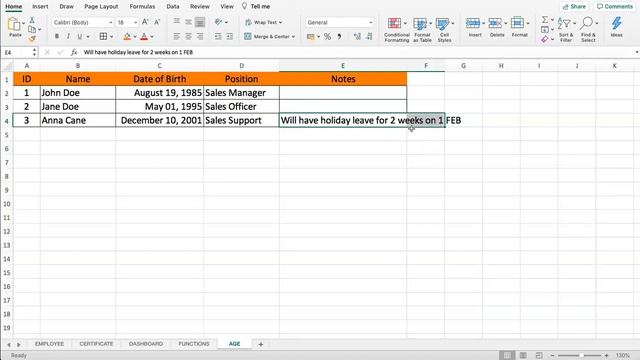This screenshot has height=360, width=640.
Task: Open the font name dropdown
Action: (111, 22)
